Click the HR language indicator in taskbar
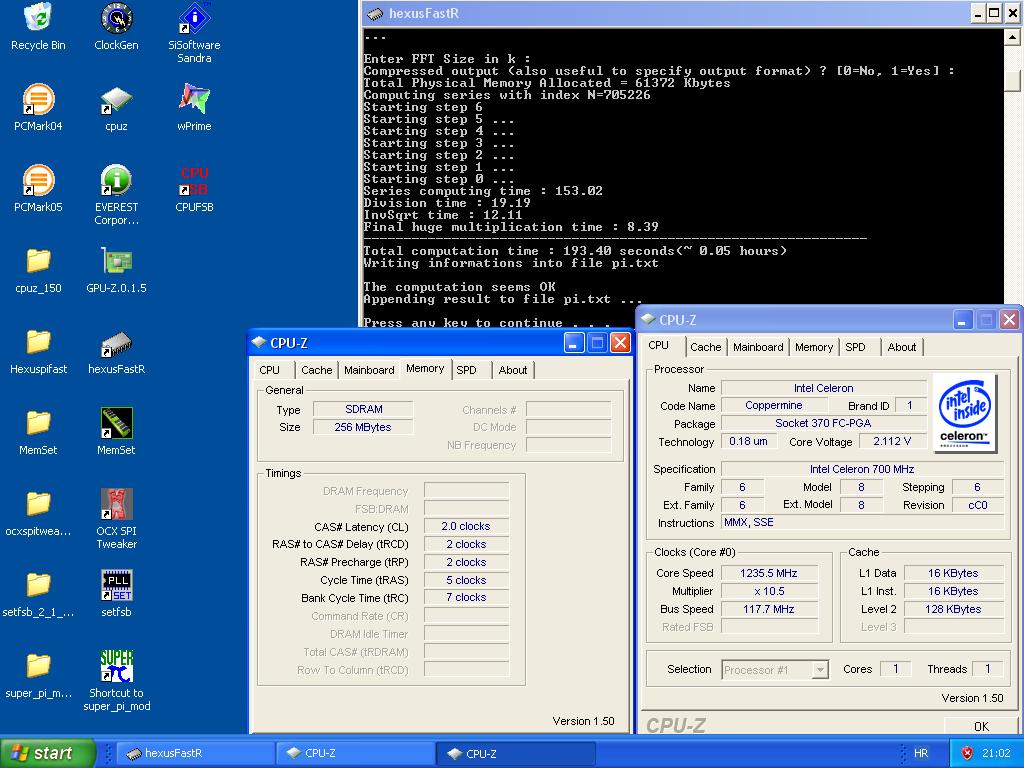This screenshot has height=768, width=1024. coord(921,753)
